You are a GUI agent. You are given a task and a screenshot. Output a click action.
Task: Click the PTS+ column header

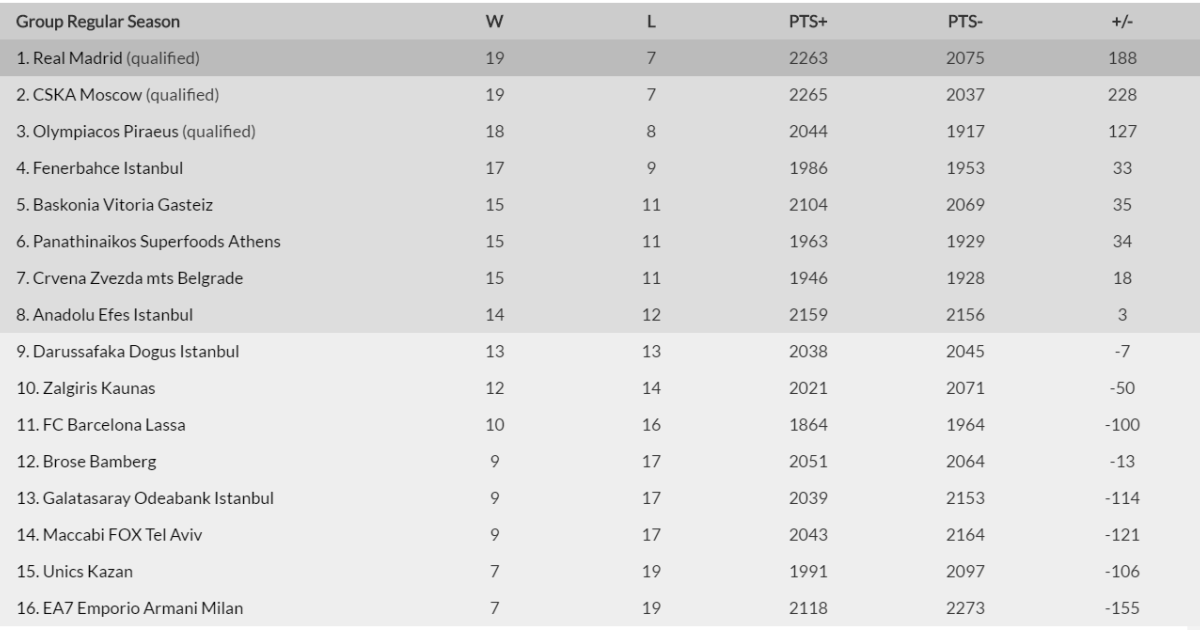click(x=807, y=21)
